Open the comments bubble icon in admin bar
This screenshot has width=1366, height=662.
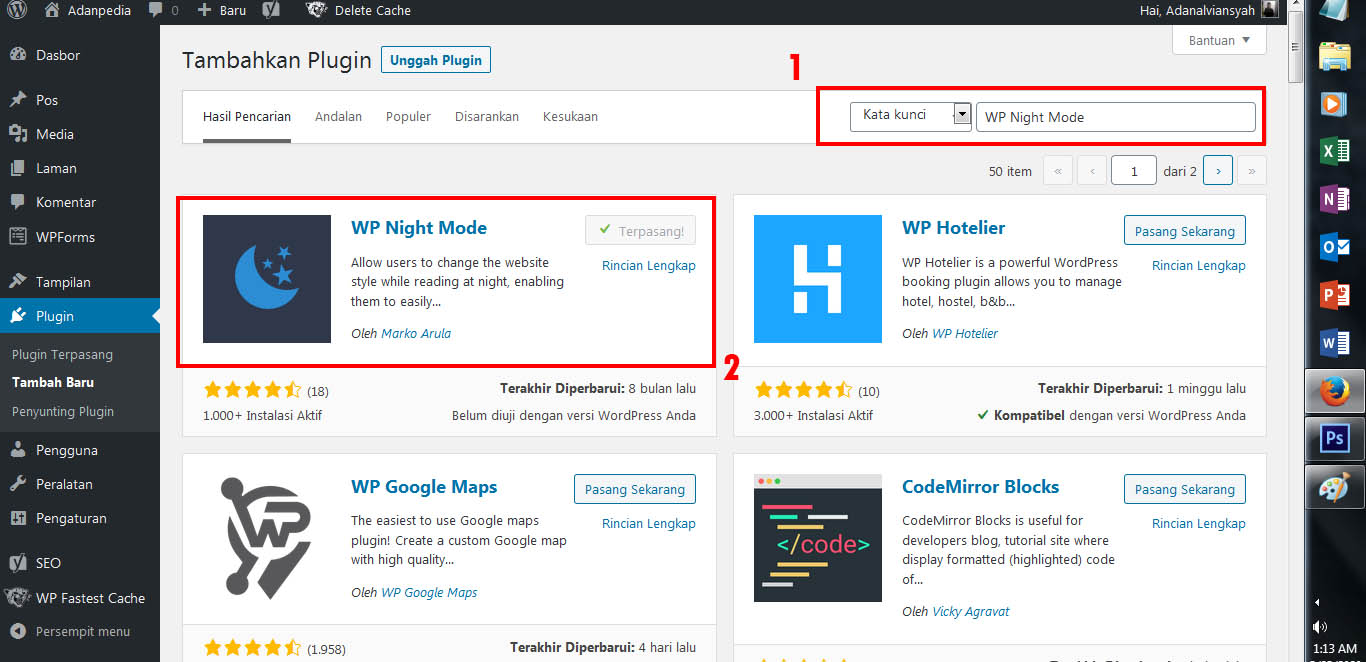[156, 10]
